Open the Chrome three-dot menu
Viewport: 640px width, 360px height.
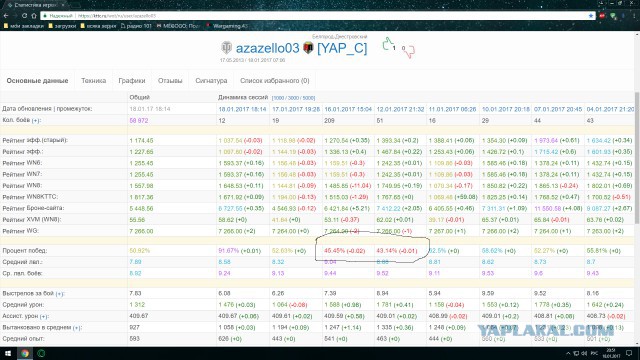(x=635, y=16)
